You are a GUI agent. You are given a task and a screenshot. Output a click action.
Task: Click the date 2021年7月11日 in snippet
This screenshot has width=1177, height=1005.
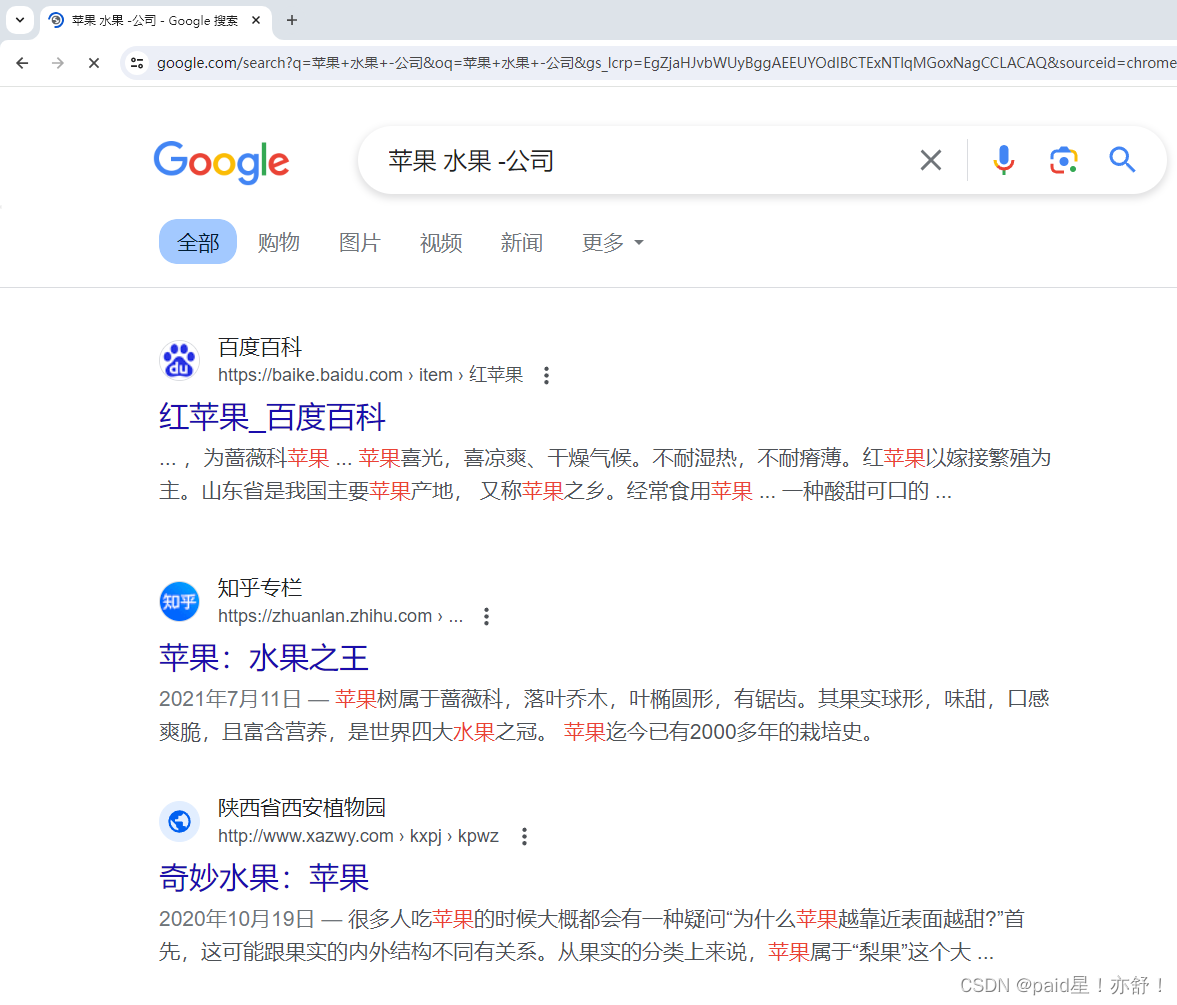(230, 699)
